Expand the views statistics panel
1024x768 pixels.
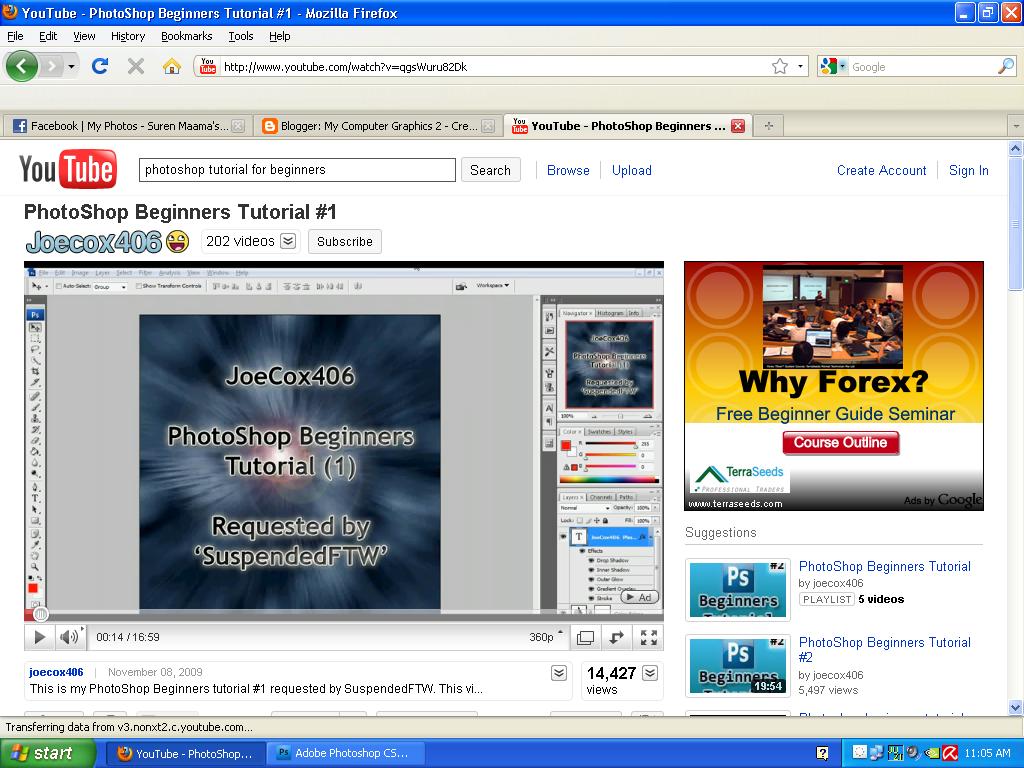click(x=650, y=673)
